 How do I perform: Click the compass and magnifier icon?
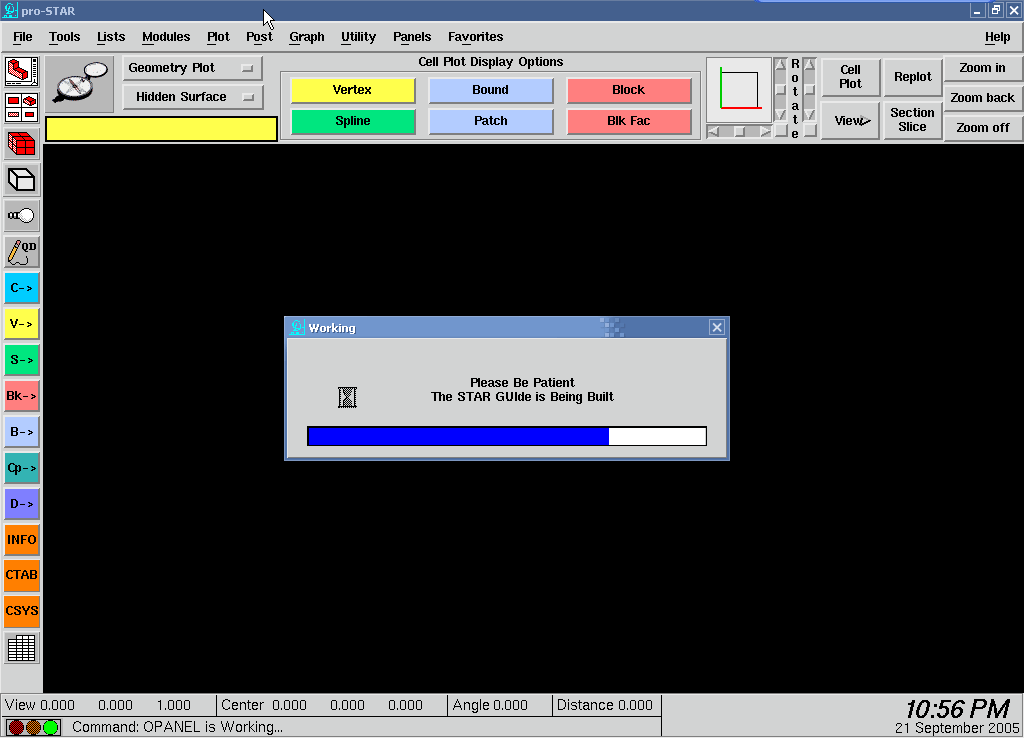pos(79,84)
